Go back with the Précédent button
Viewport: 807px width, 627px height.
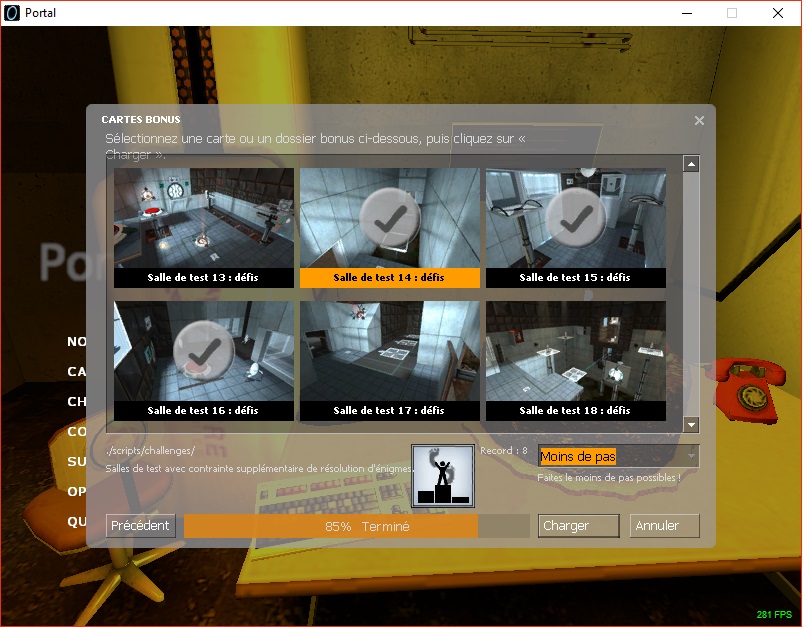141,526
